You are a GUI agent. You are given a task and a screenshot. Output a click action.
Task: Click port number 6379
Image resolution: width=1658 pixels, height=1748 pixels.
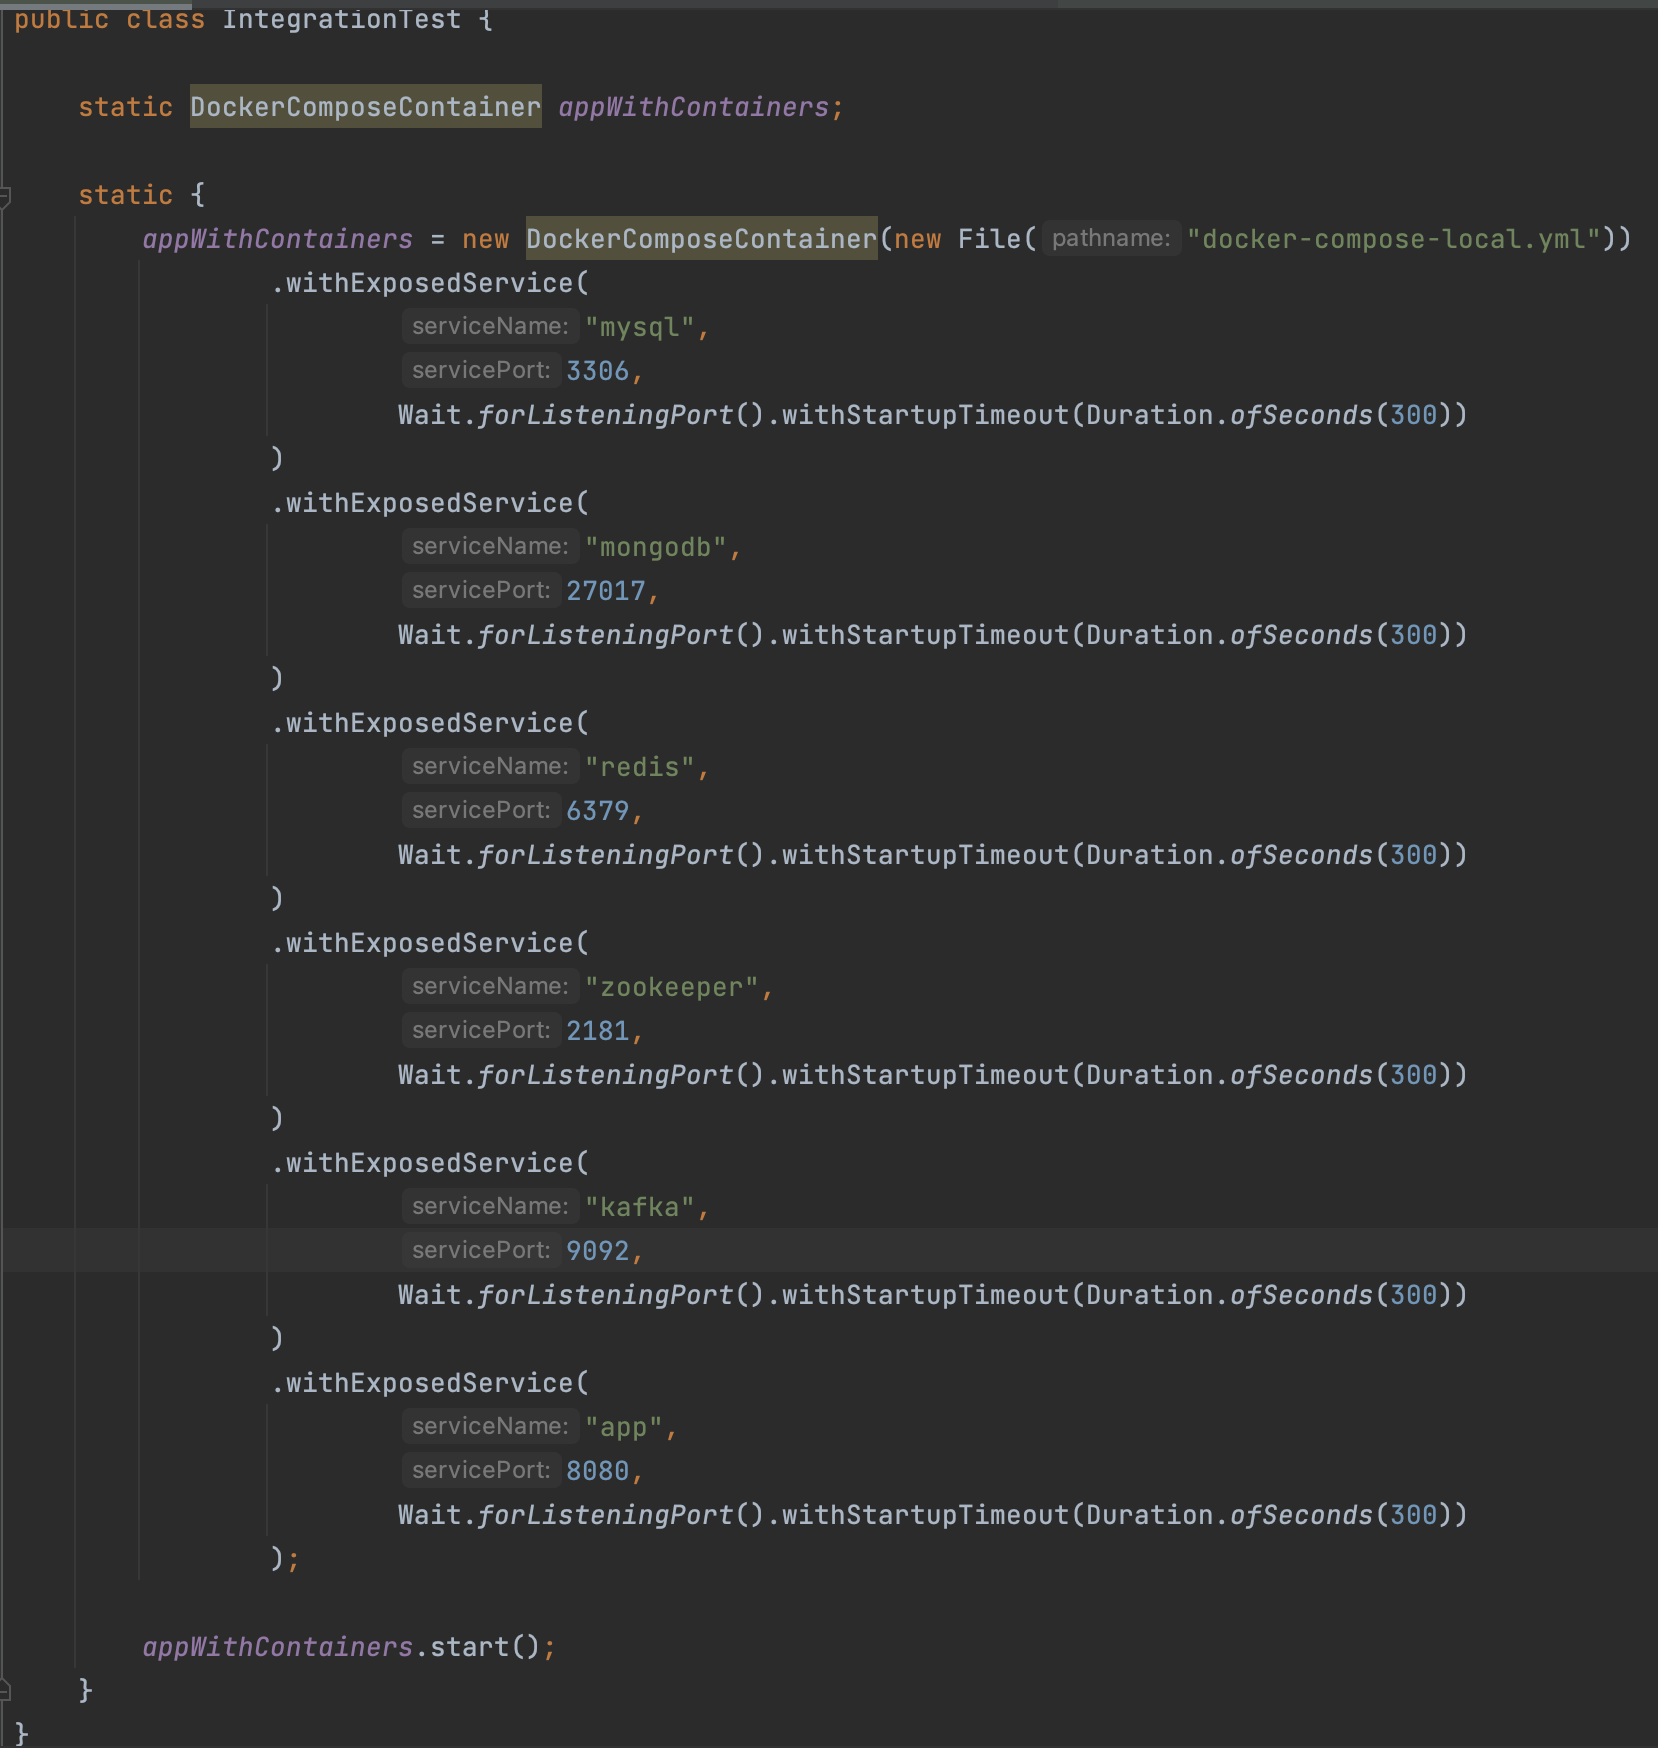pyautogui.click(x=598, y=811)
